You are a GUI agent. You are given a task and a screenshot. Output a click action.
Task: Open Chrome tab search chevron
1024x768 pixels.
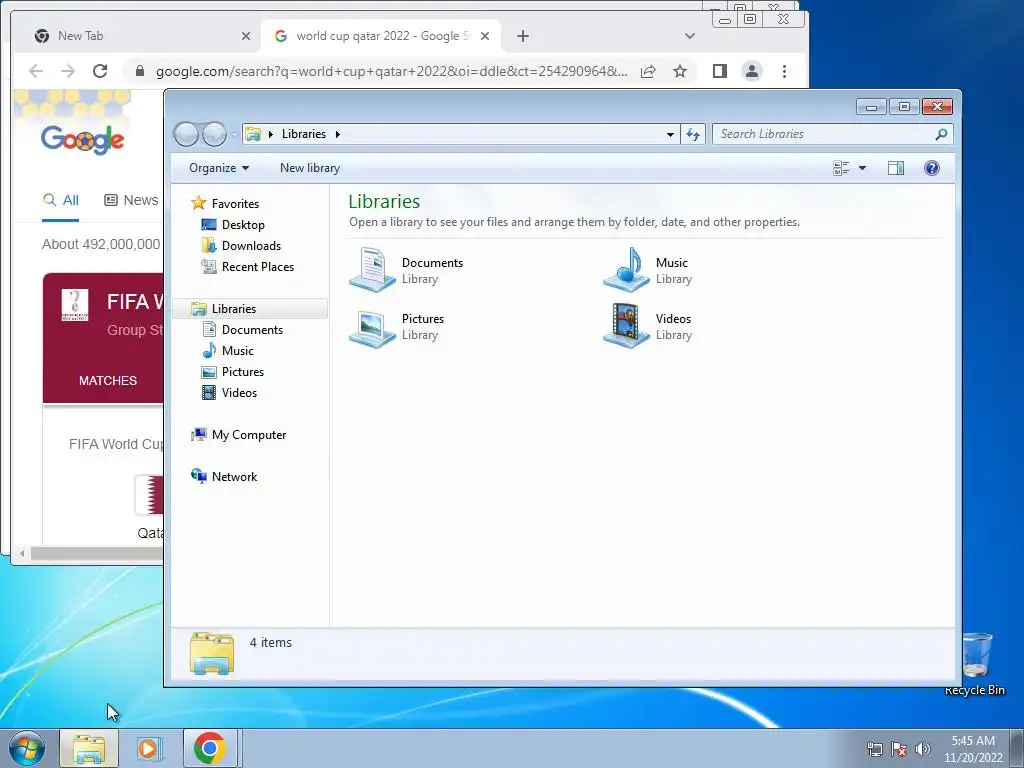(690, 36)
